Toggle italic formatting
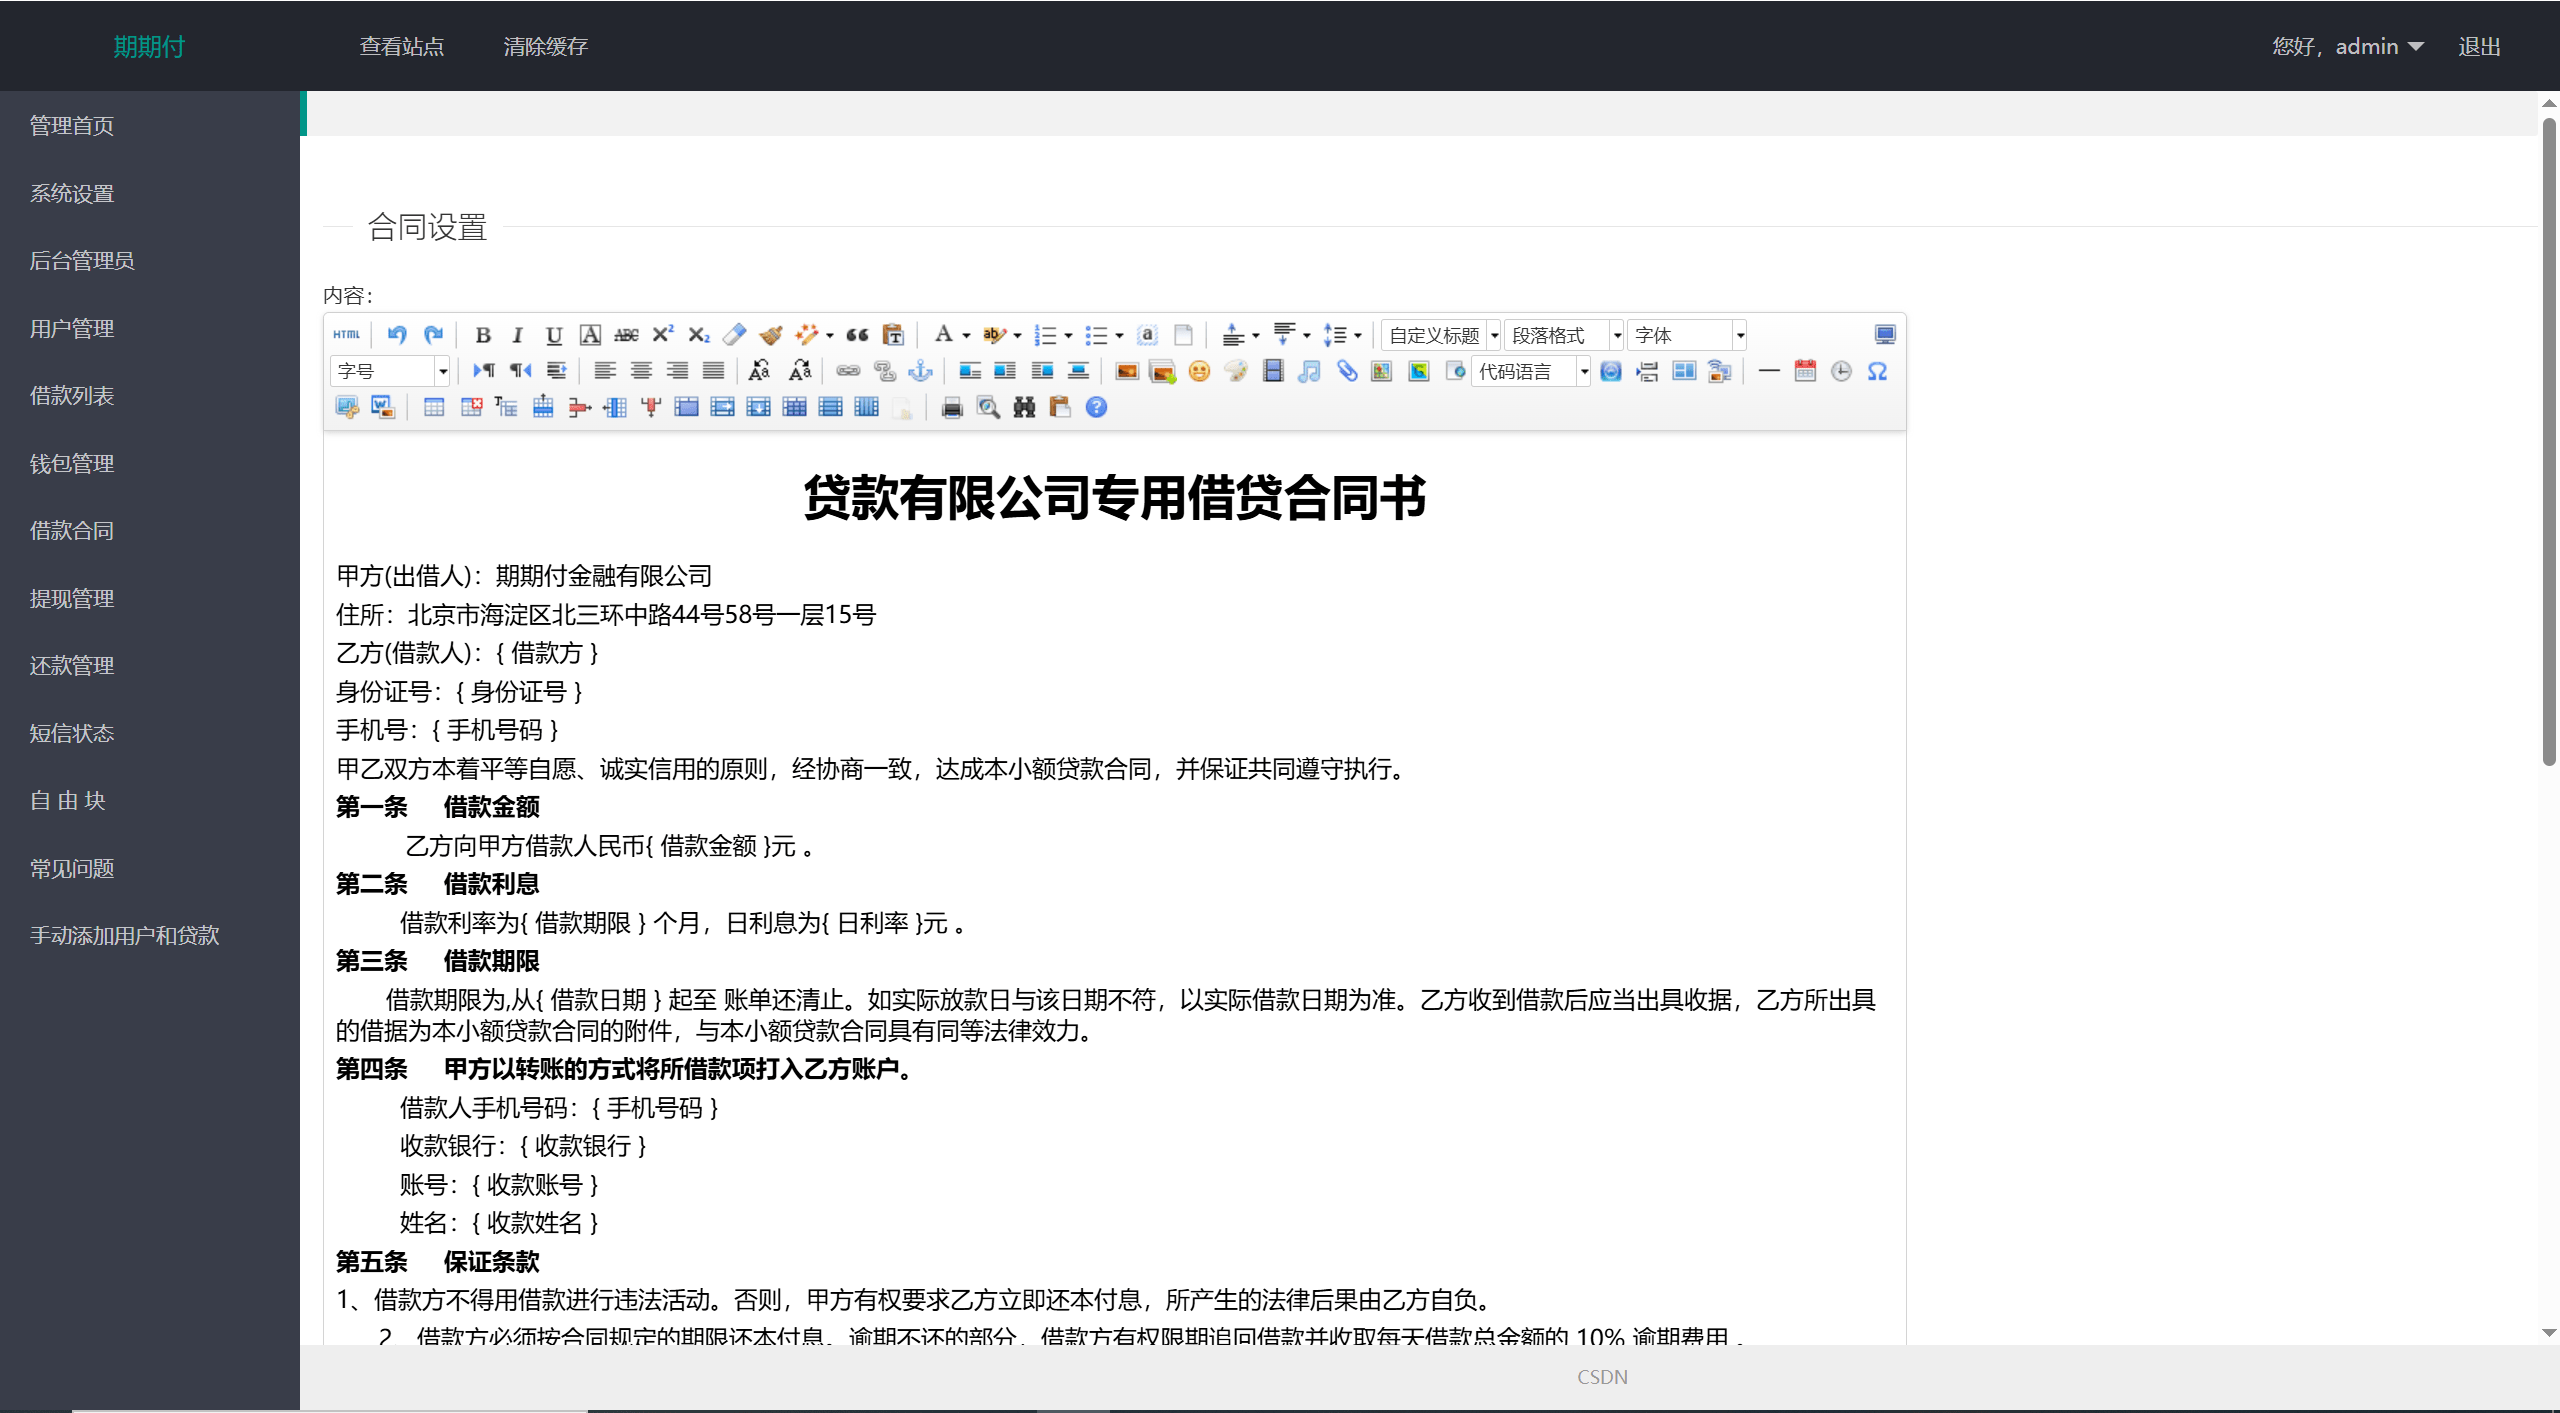Viewport: 2560px width, 1413px height. point(518,335)
